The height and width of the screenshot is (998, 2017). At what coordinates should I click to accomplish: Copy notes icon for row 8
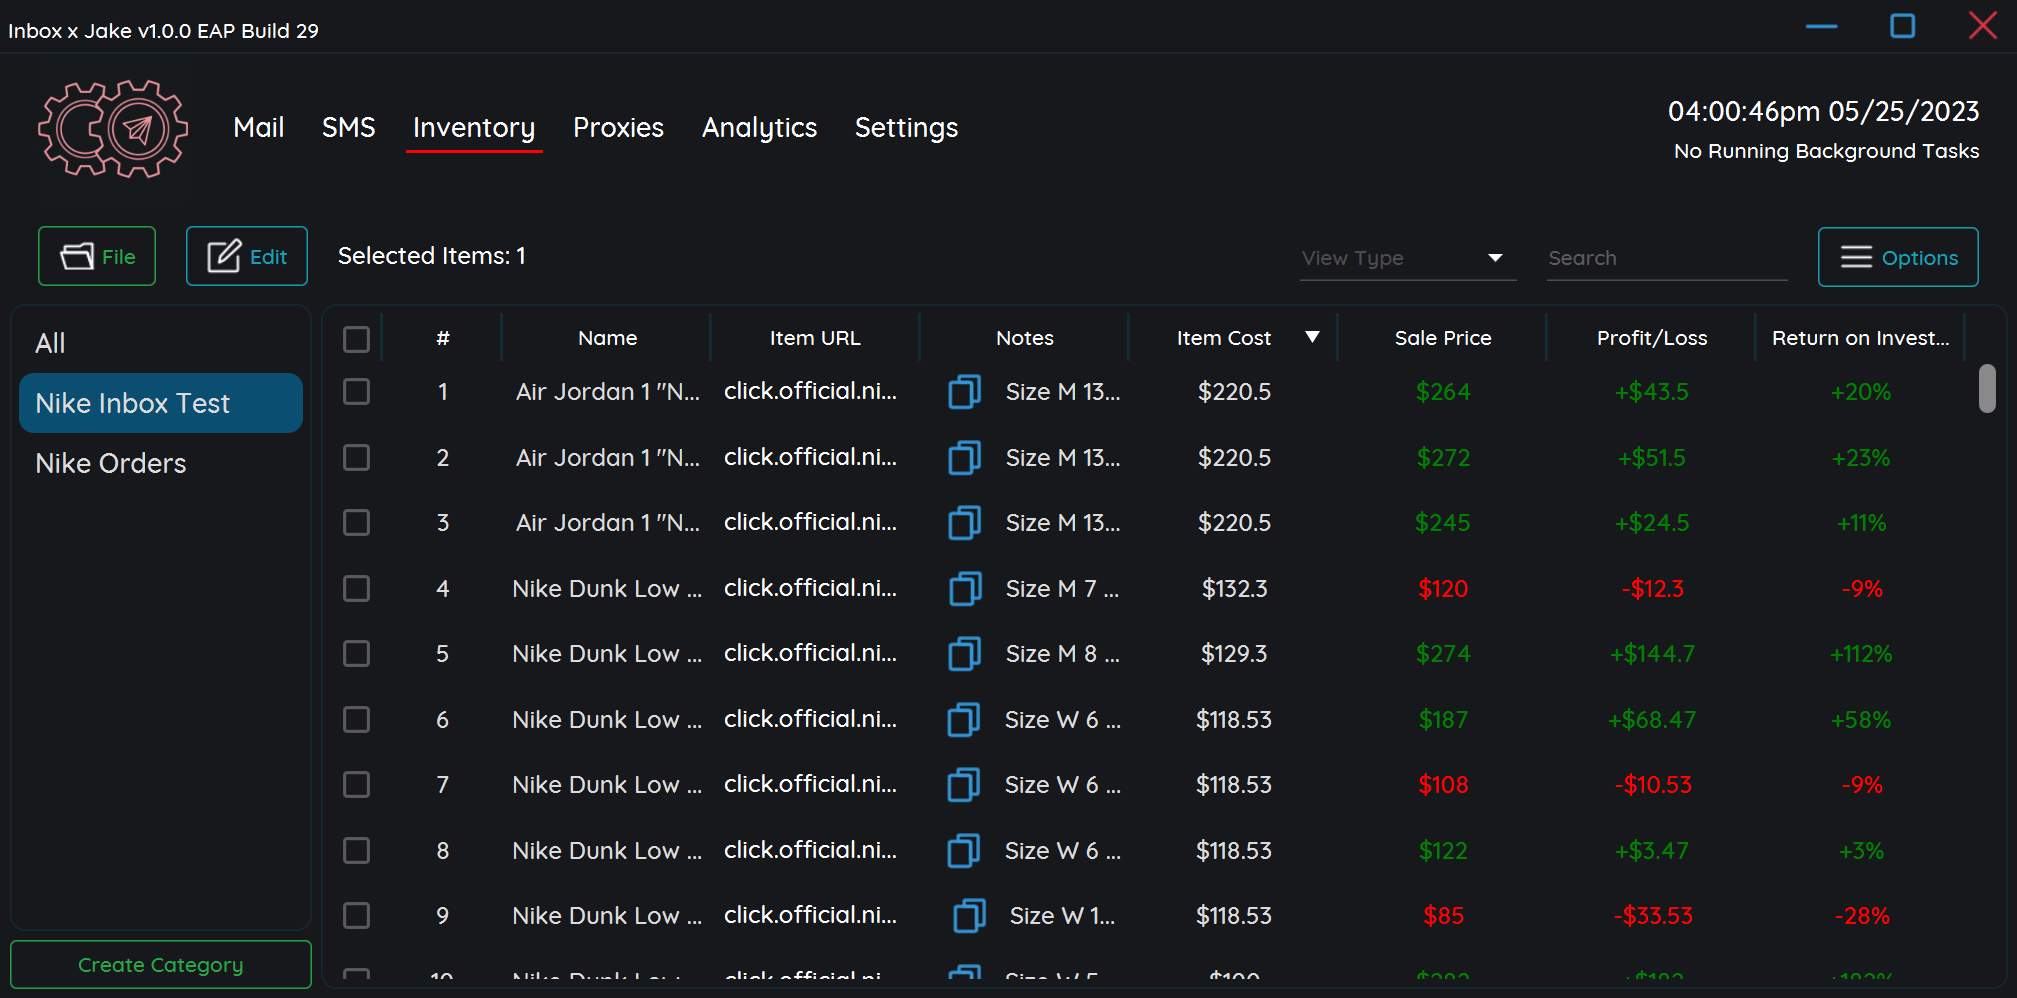click(x=964, y=850)
